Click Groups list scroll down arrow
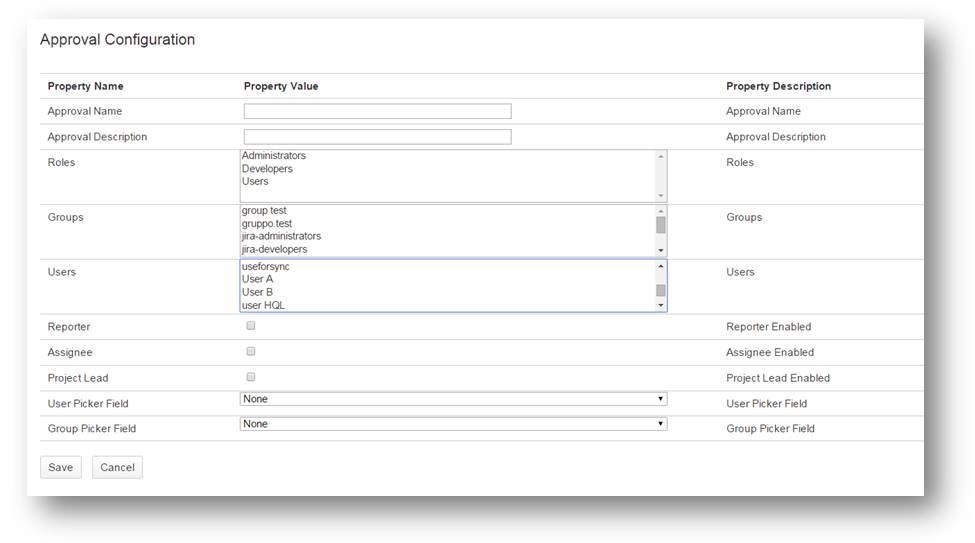 [660, 249]
